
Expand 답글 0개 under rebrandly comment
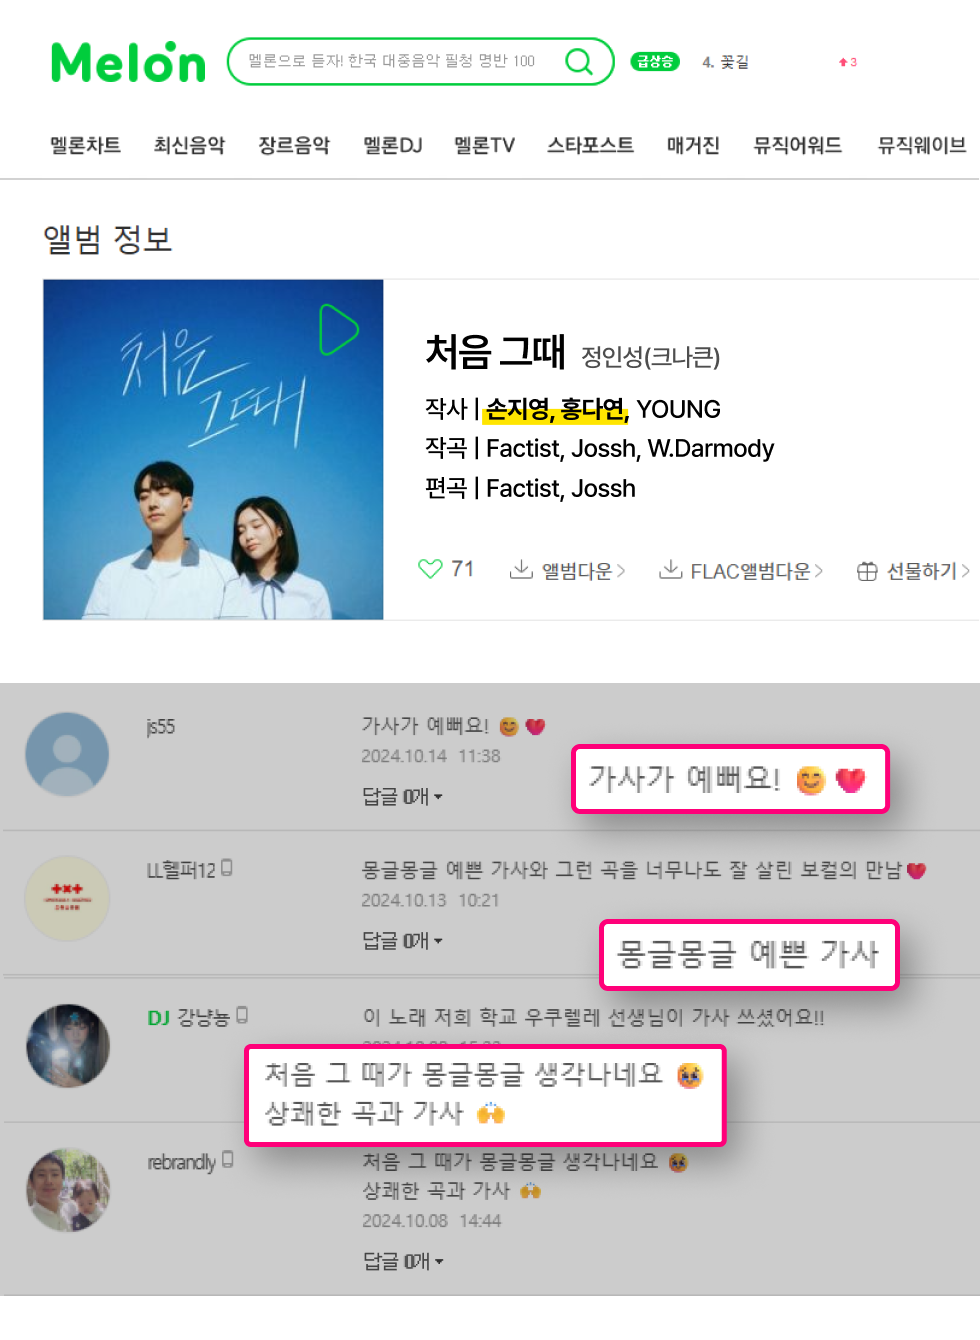[x=403, y=1261]
